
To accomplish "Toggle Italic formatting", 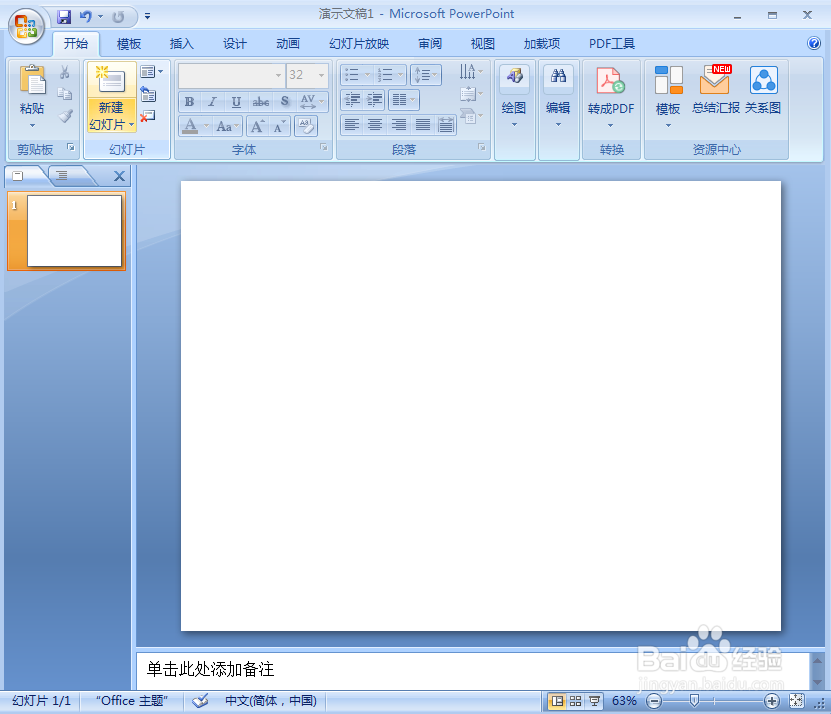I will point(213,101).
